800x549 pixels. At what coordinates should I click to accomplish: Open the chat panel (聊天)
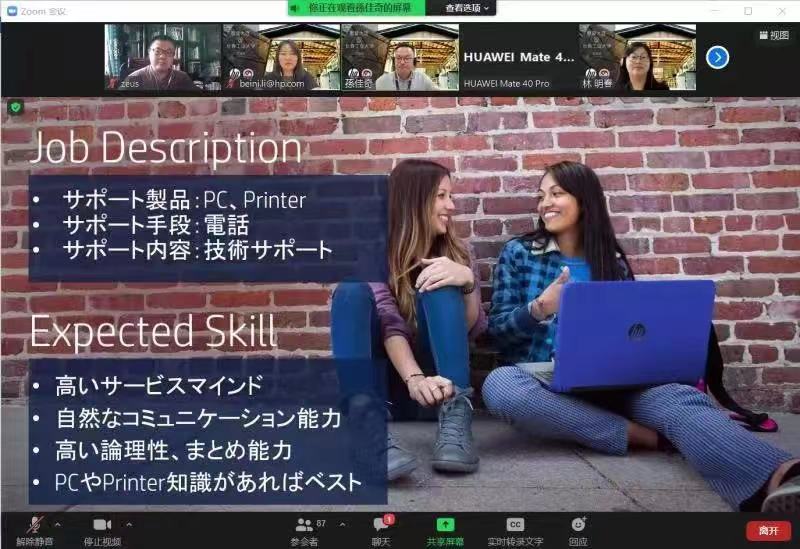(x=380, y=526)
